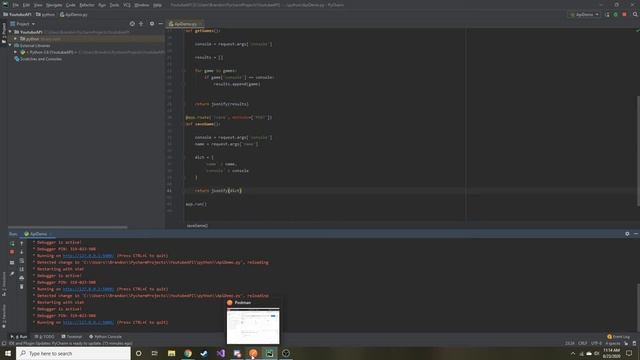Click the PyCharm taskbar icon
This screenshot has height=360, width=640.
(269, 353)
